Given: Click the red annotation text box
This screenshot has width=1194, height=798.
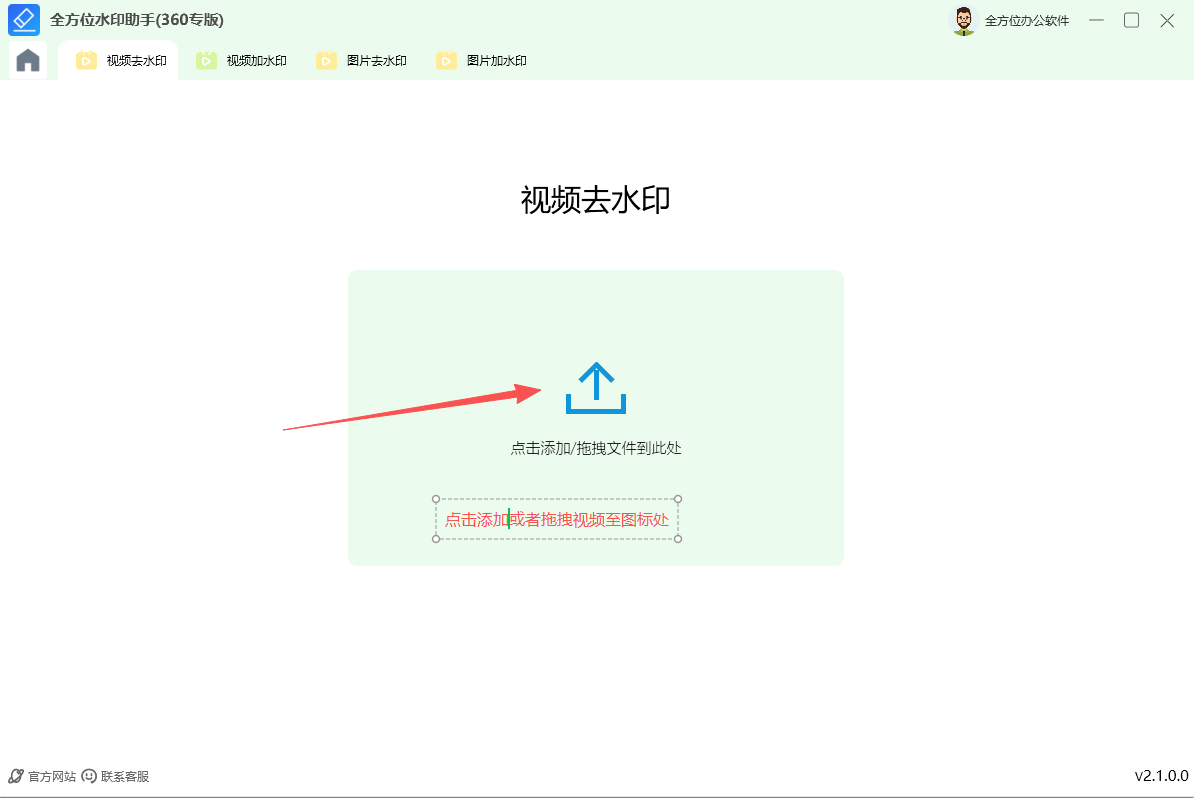Looking at the screenshot, I should 556,518.
